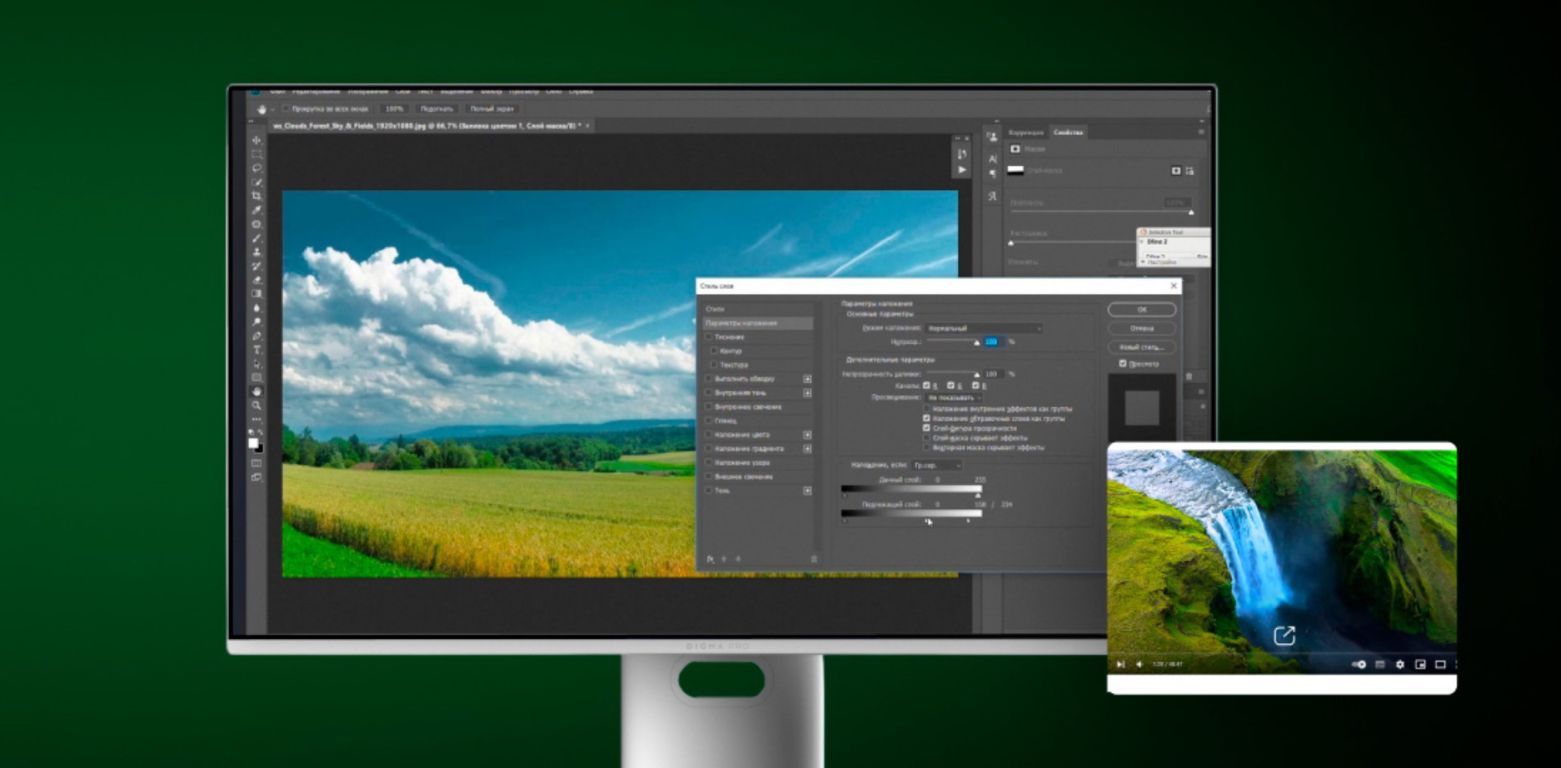Click the Полный экран button in options bar

(x=492, y=109)
